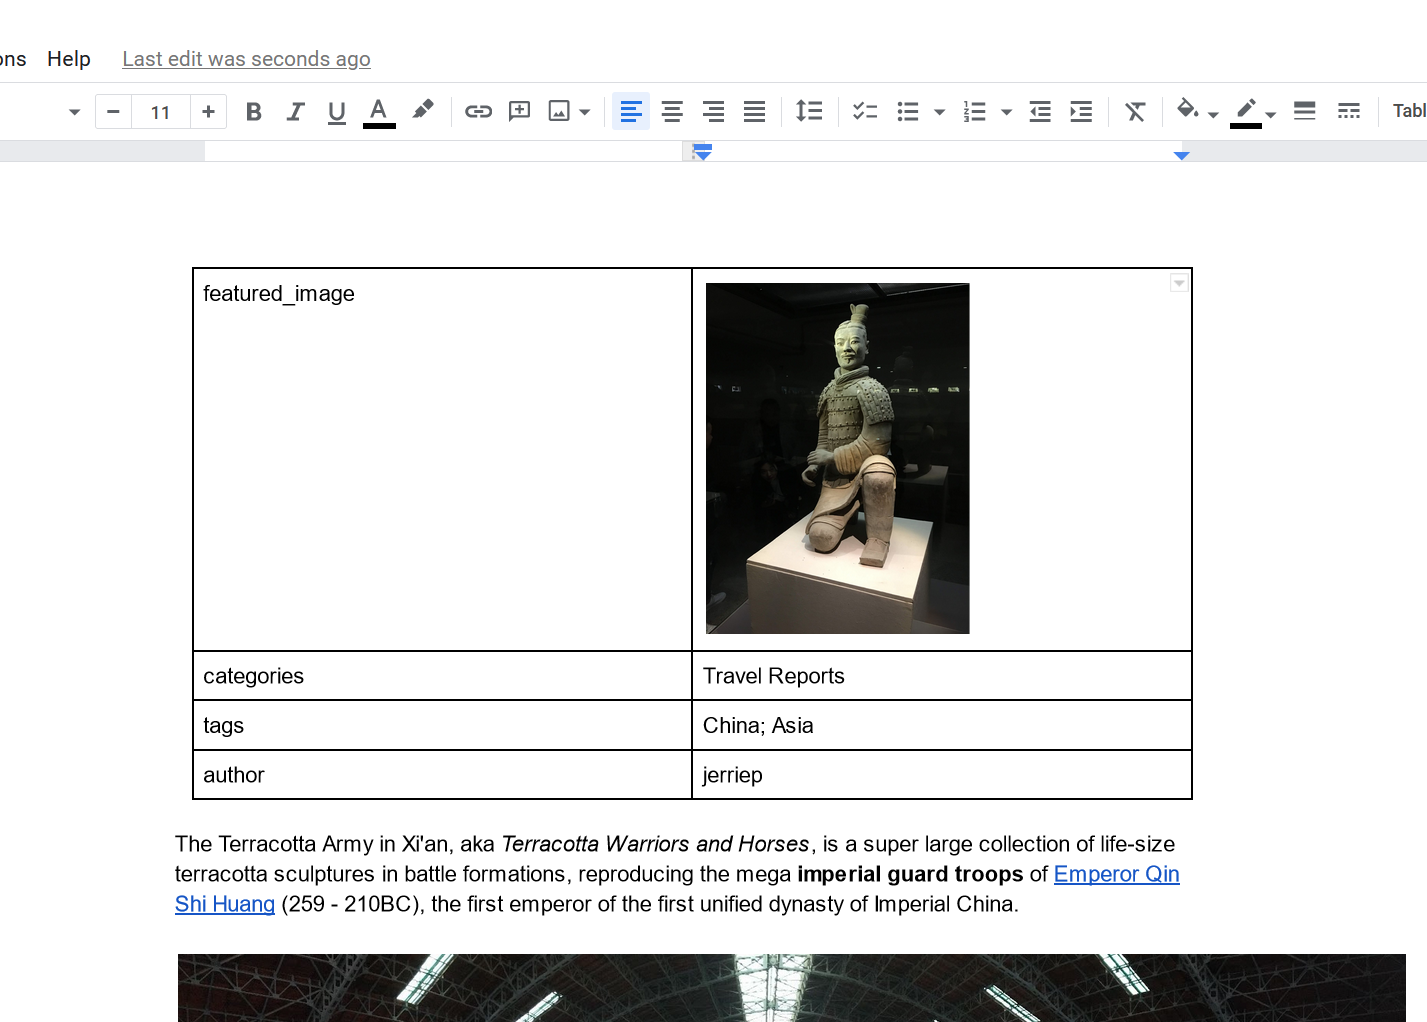Apply a bulleted list

908,111
